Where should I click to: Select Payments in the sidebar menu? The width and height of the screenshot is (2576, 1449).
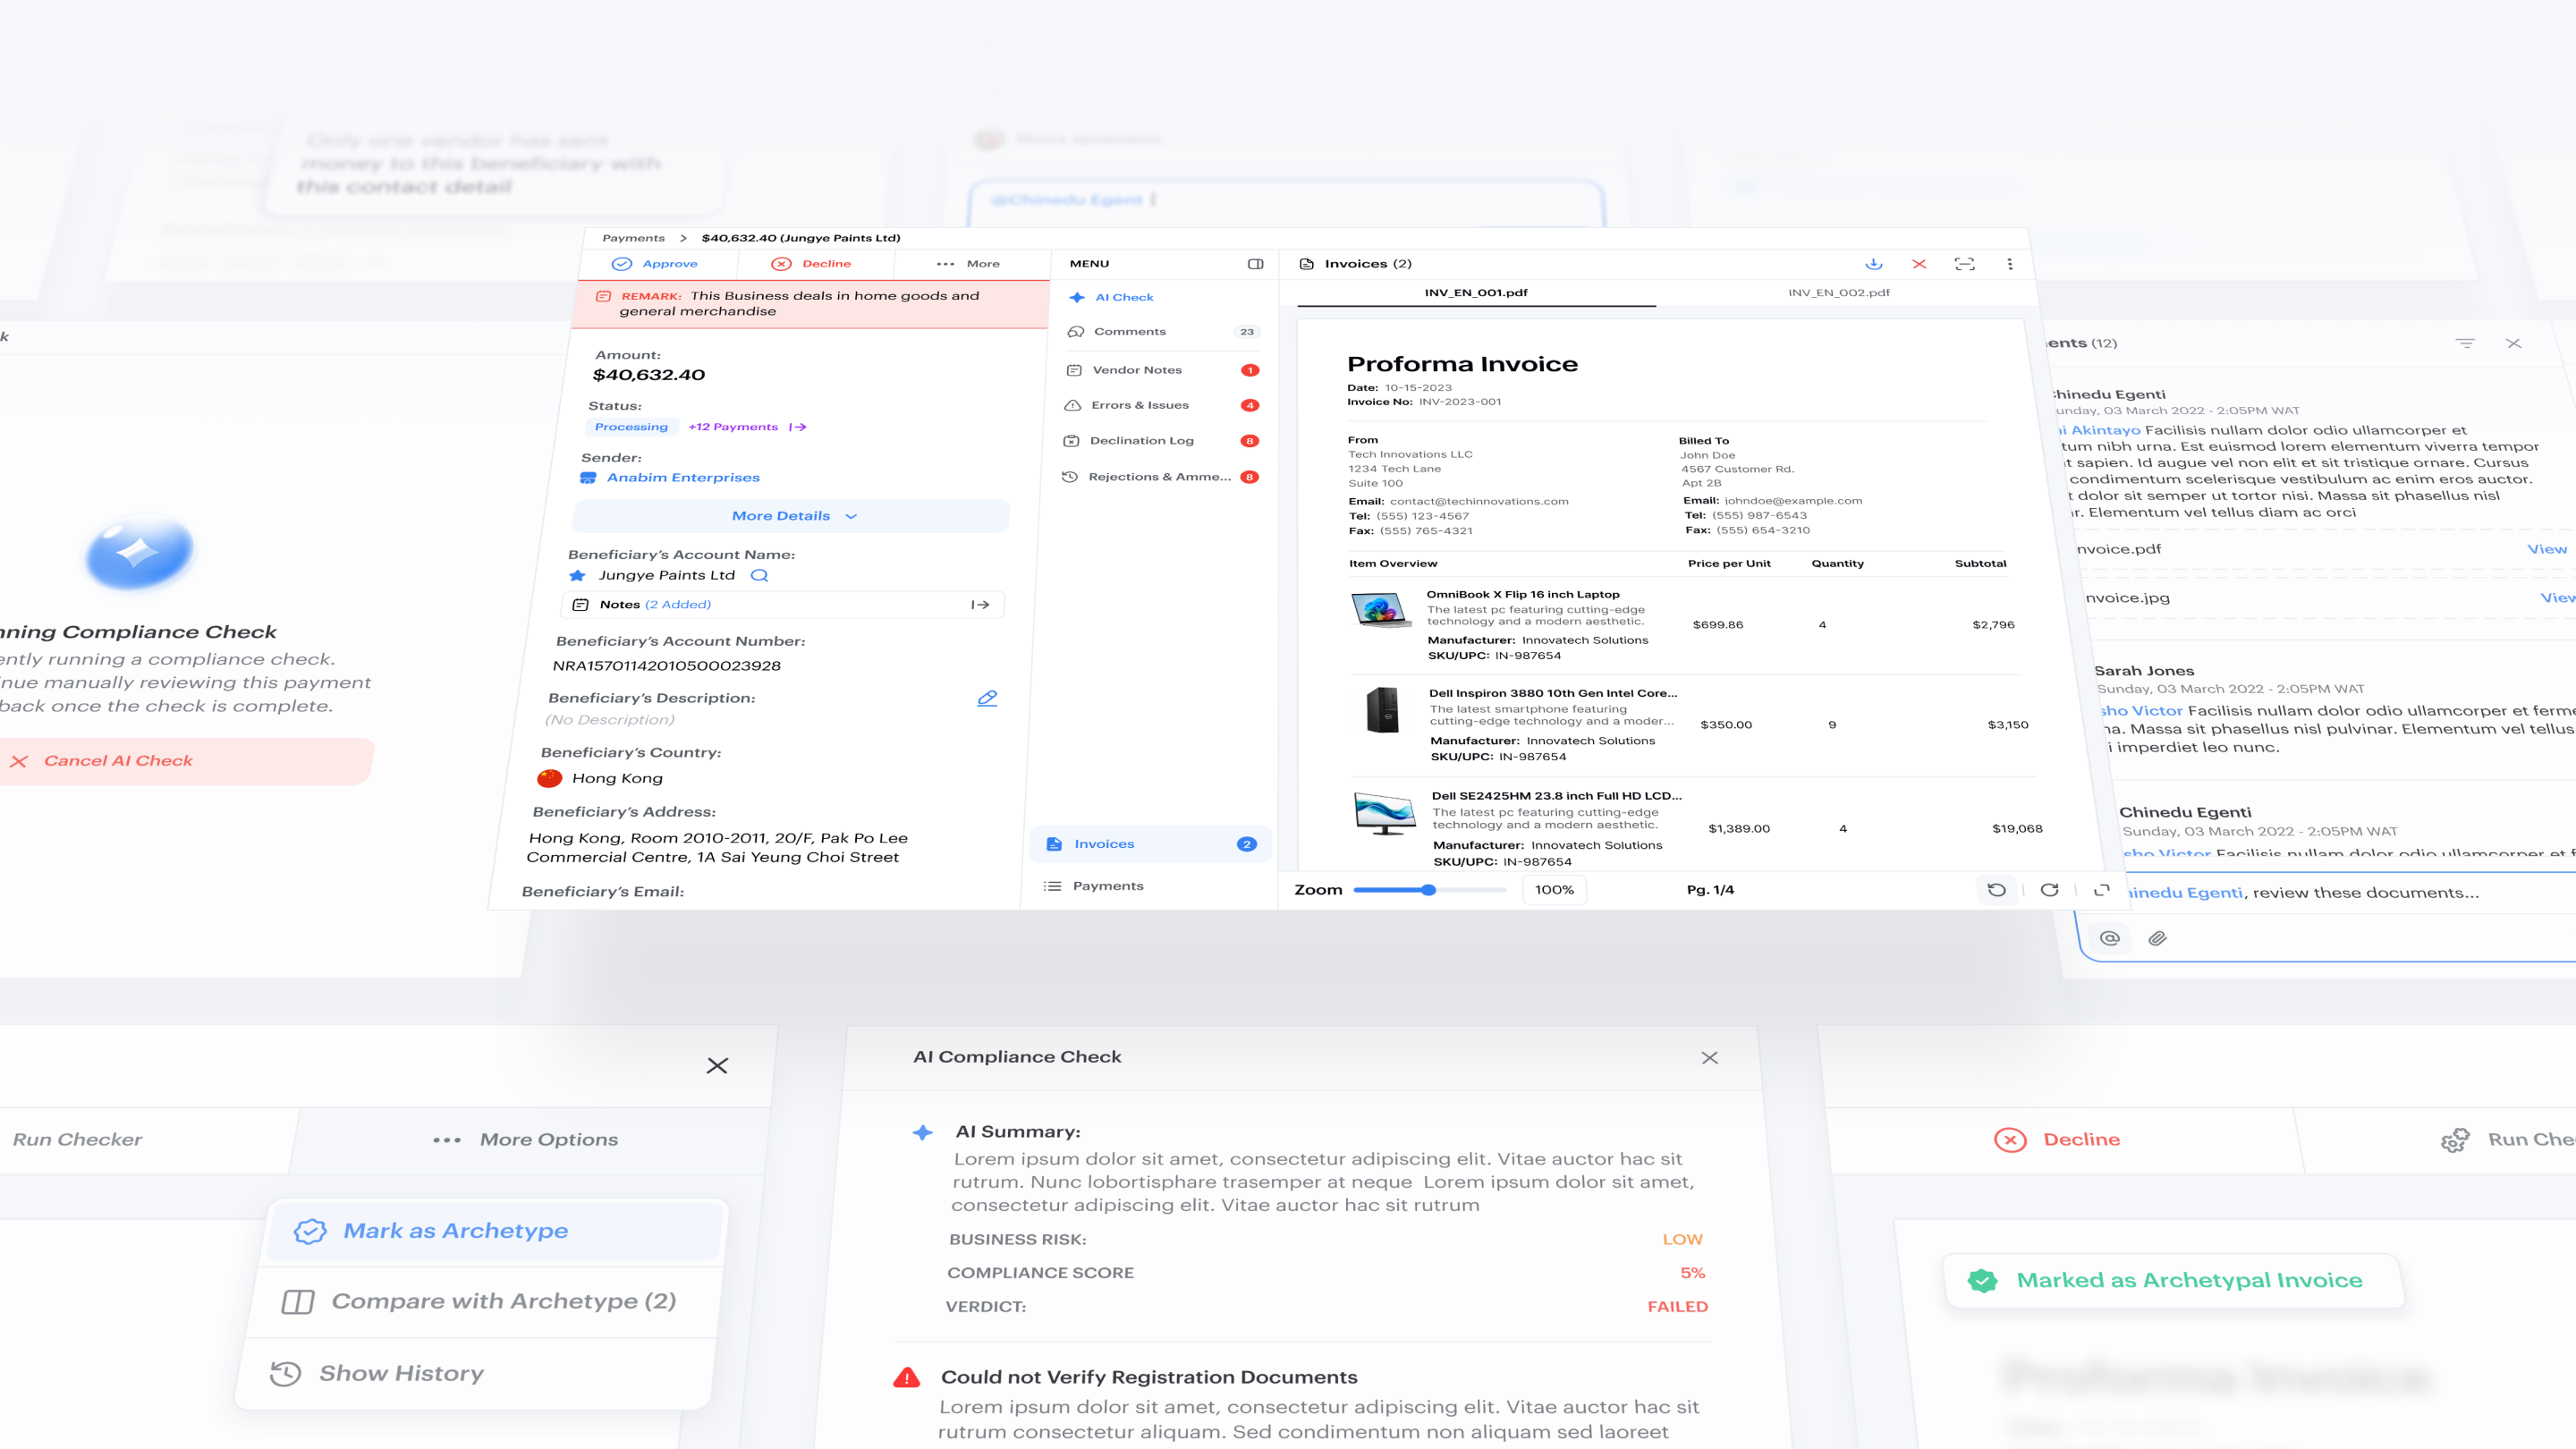(1093, 886)
